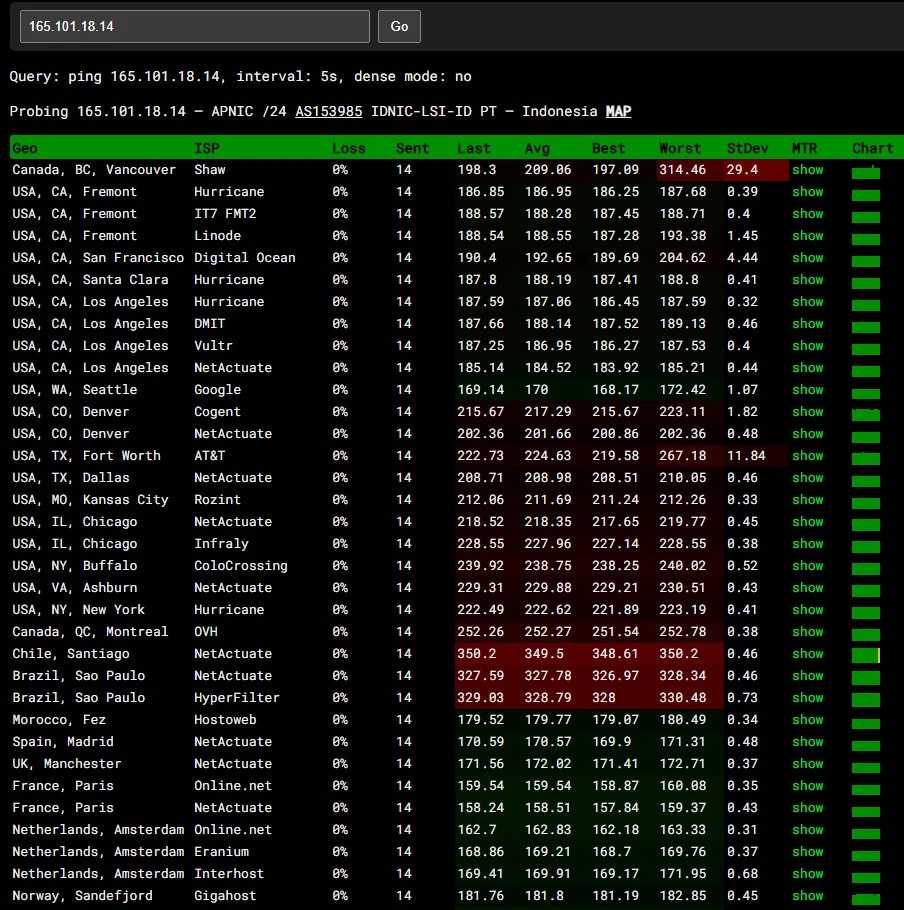Show MTR for Fremont IT7 FMT2 row
This screenshot has width=904, height=910.
tap(808, 214)
